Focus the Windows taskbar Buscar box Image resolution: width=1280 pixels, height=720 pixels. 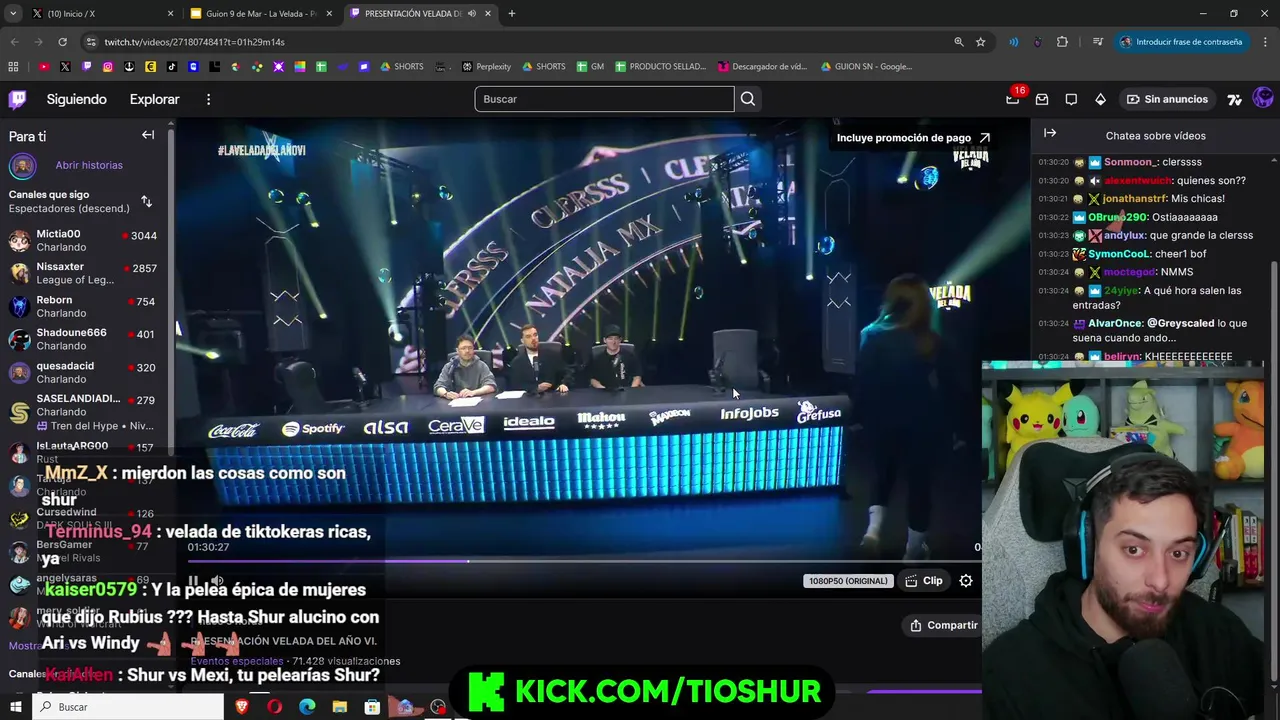[x=129, y=707]
